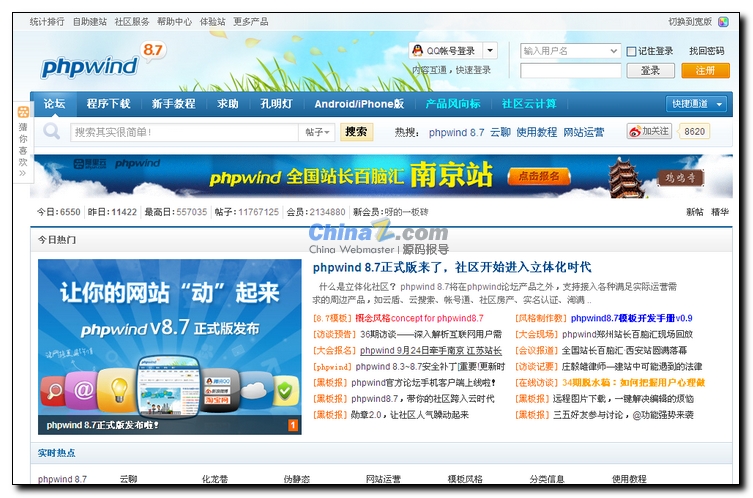
Task: Select the 产品风向标 navigation tab
Action: [x=453, y=104]
